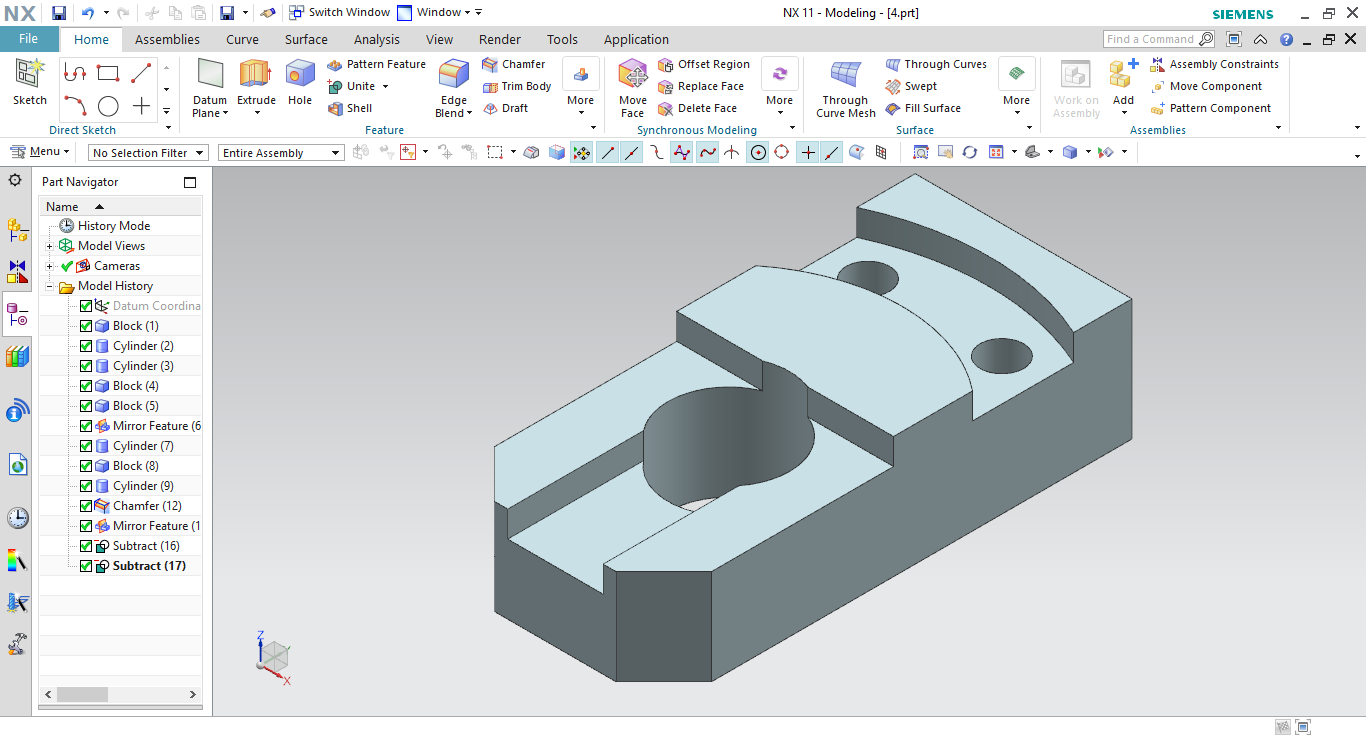This screenshot has width=1366, height=738.
Task: Activate the Move Face tool
Action: coord(633,88)
